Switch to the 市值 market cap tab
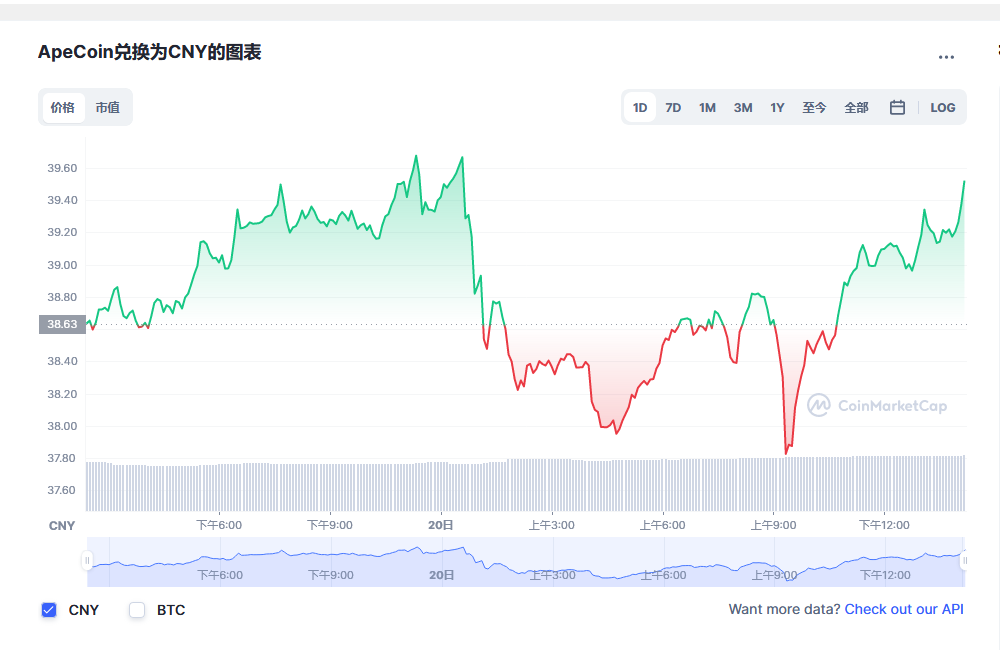Viewport: 1000px width, 650px height. [108, 107]
